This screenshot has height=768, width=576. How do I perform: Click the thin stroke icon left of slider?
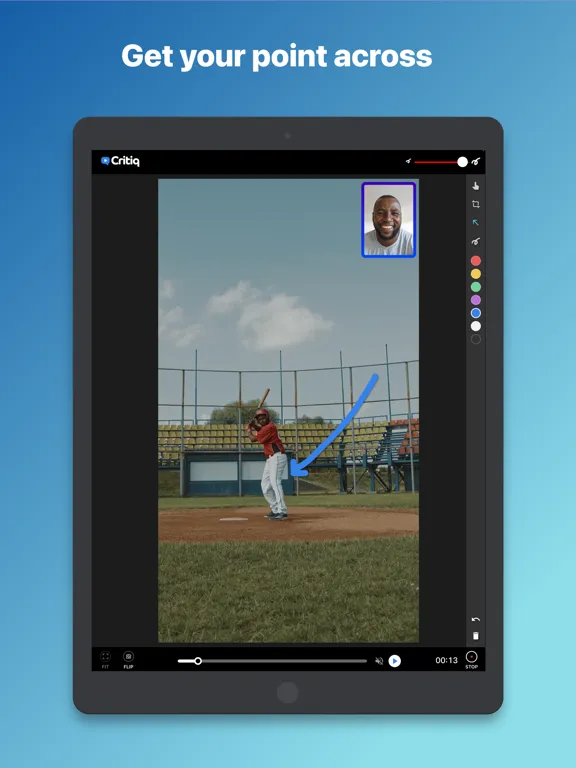[408, 161]
